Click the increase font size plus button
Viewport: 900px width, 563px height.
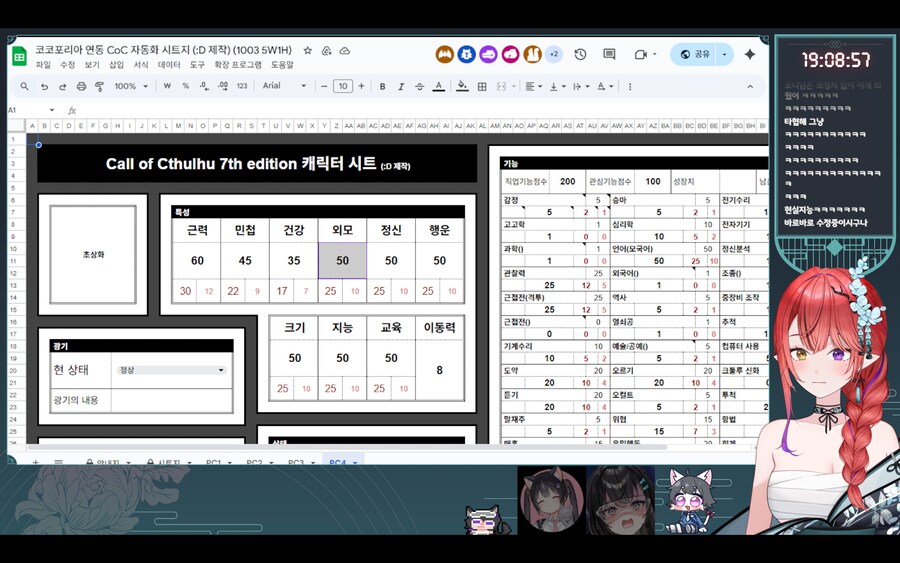click(361, 86)
